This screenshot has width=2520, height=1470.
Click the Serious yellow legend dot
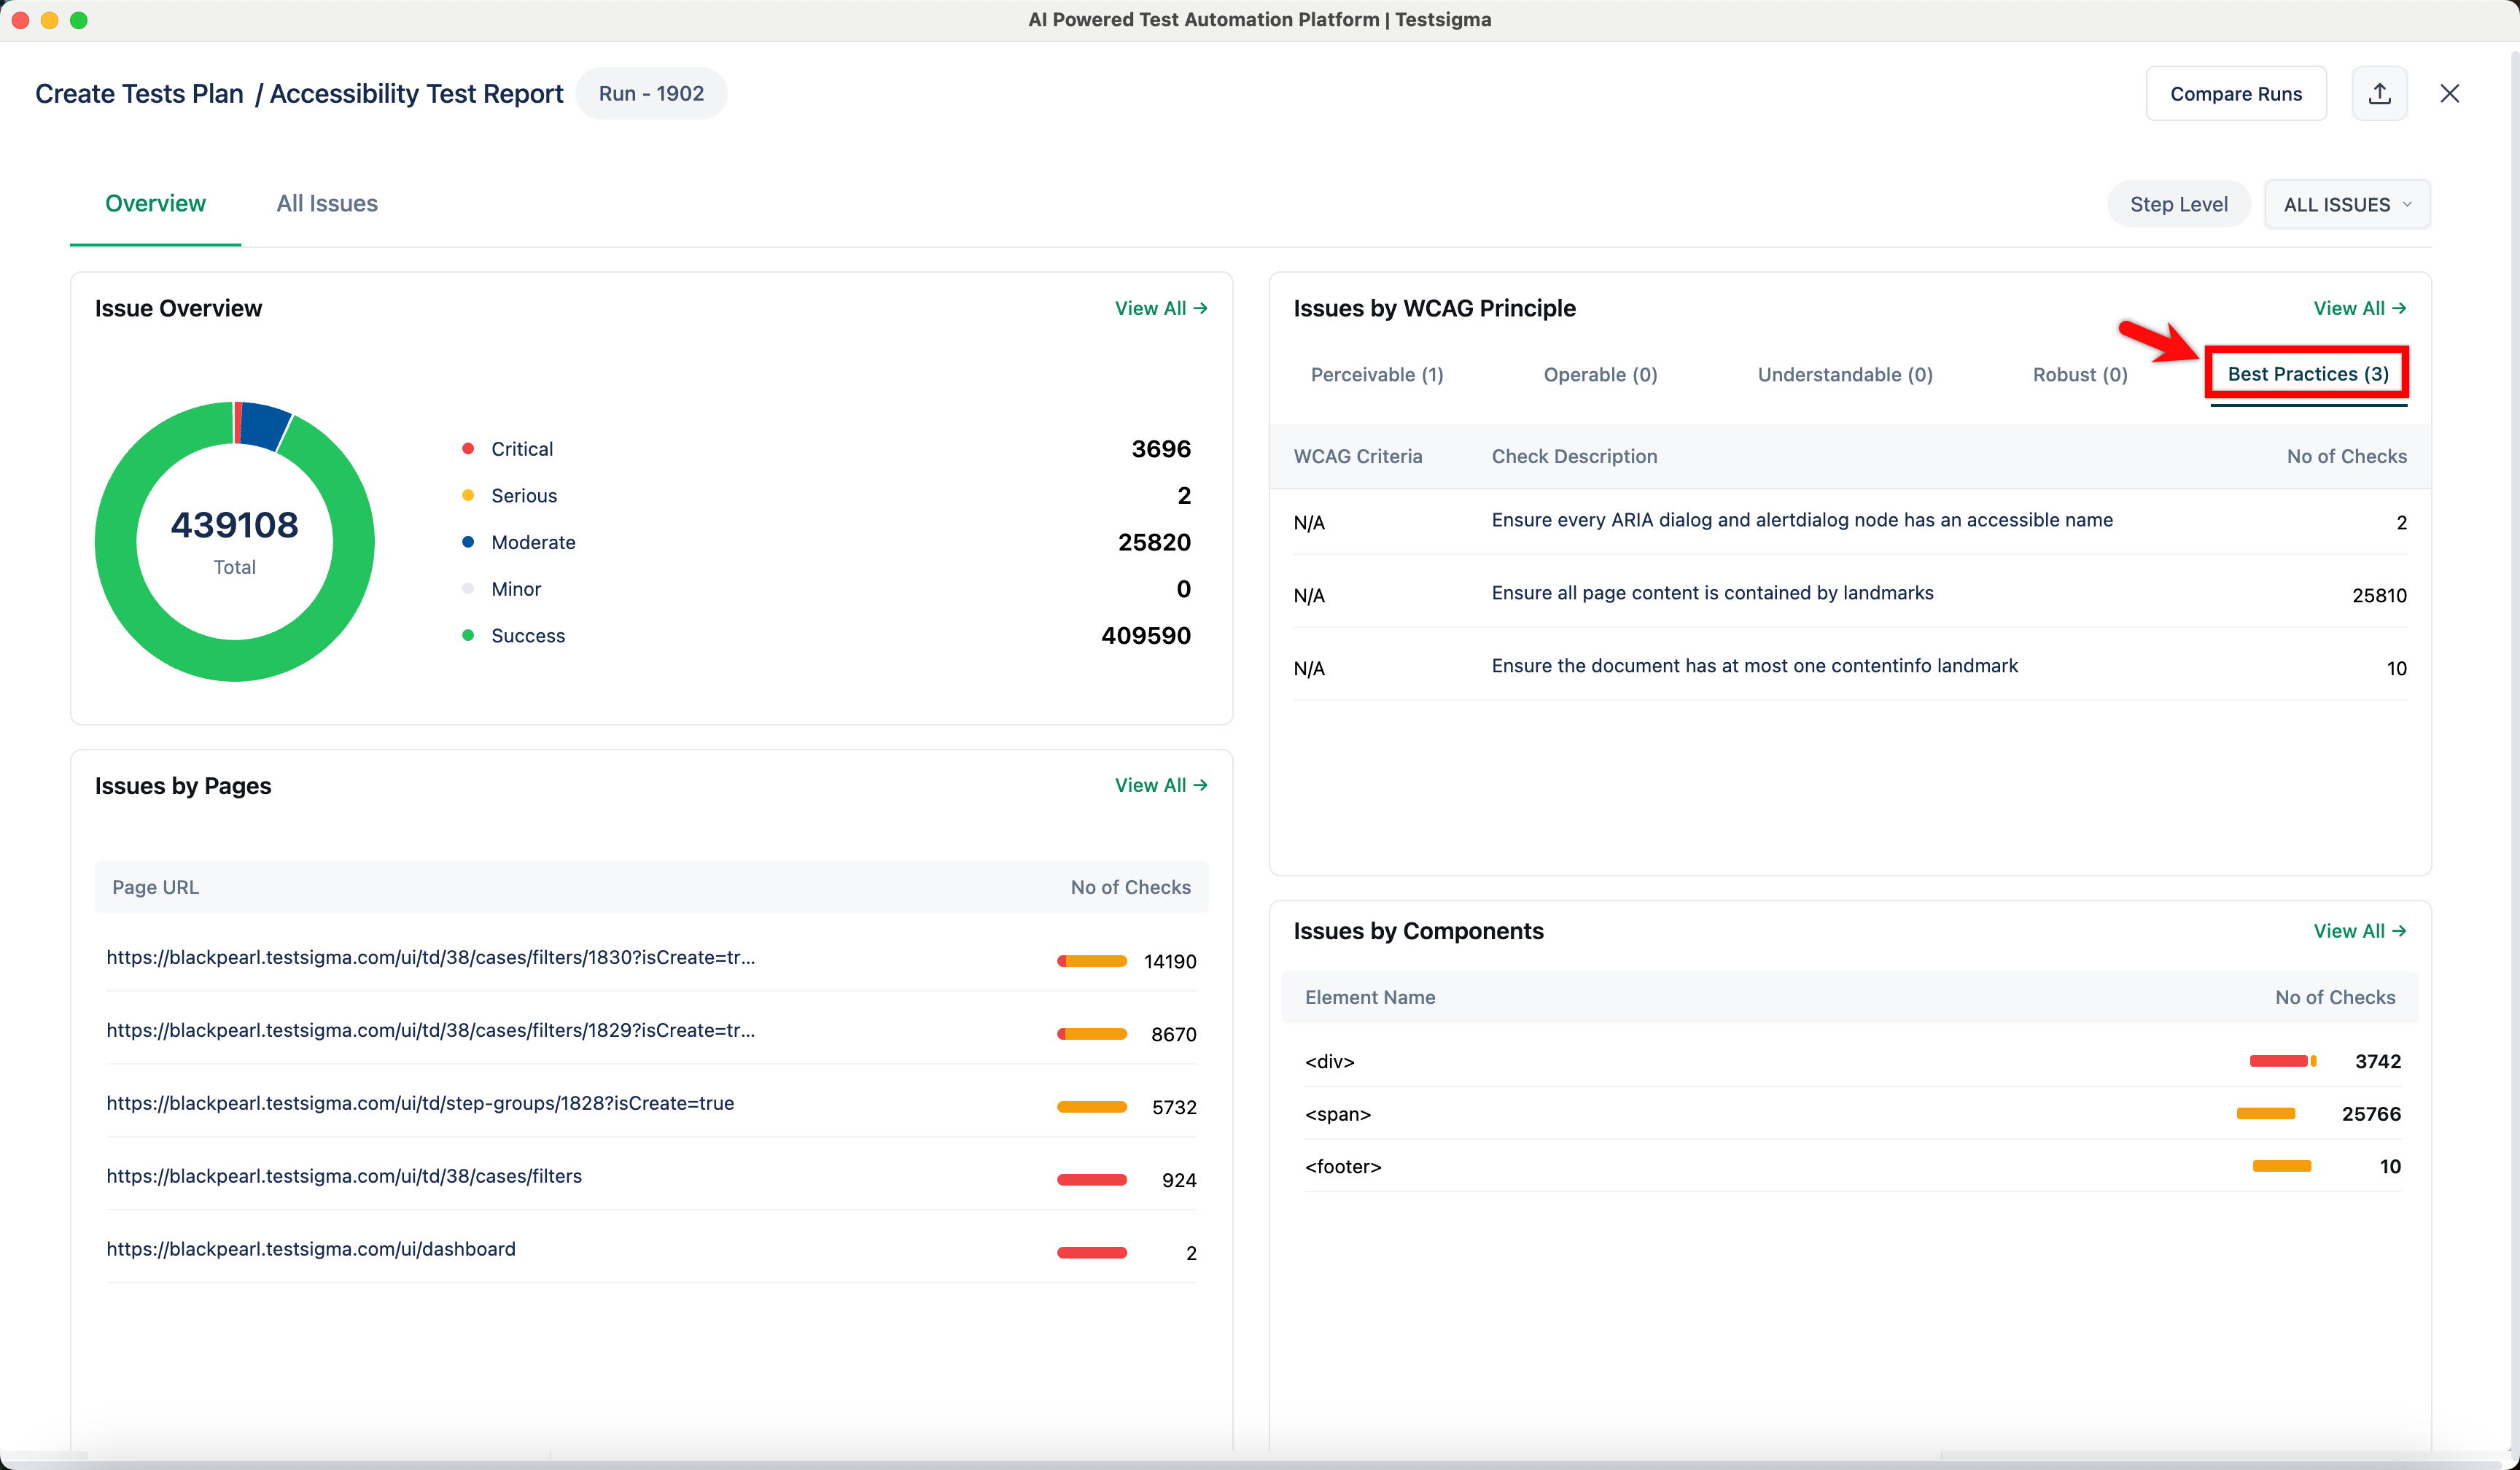point(467,496)
